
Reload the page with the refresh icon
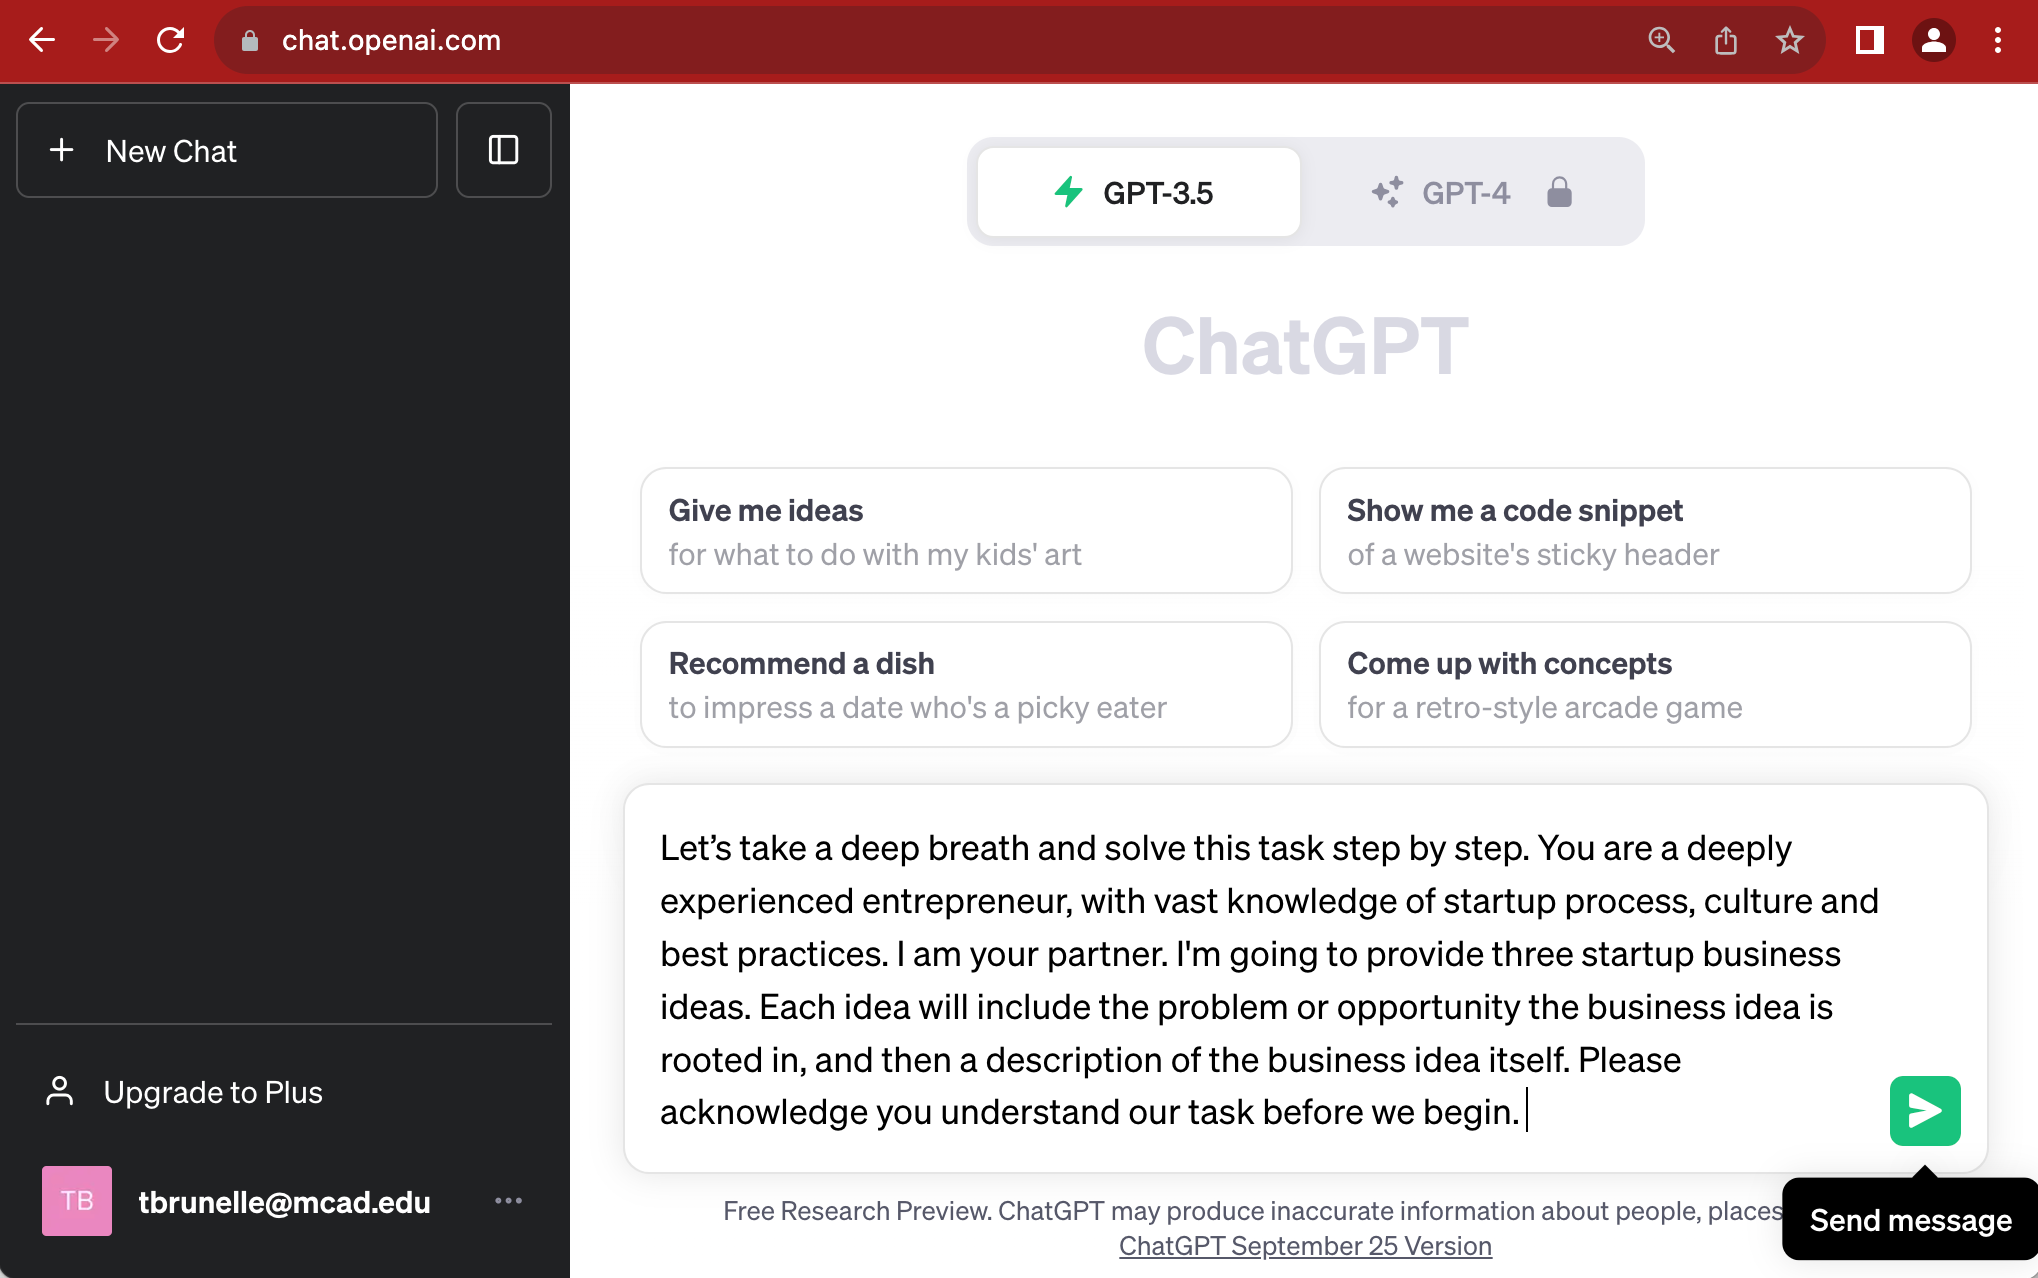[x=171, y=40]
